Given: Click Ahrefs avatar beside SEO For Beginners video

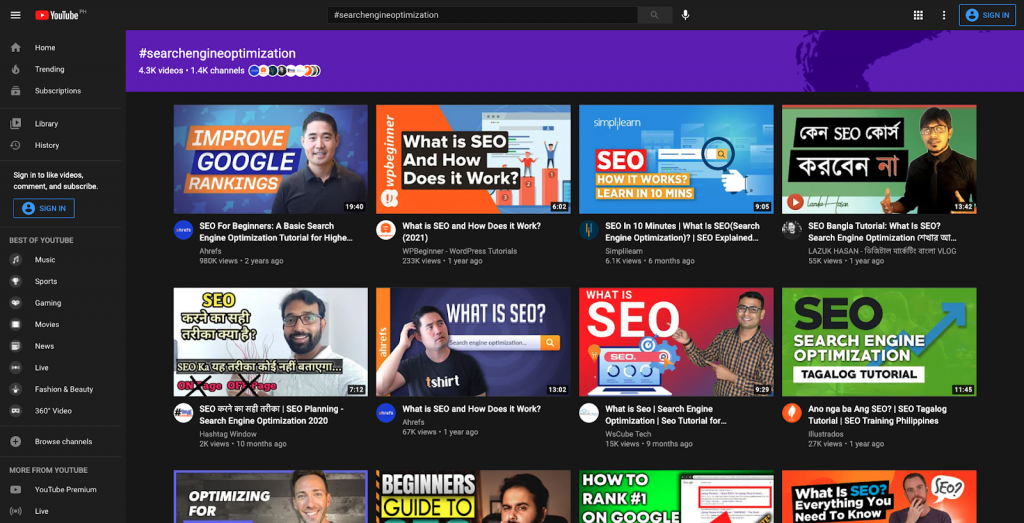Looking at the screenshot, I should 183,230.
